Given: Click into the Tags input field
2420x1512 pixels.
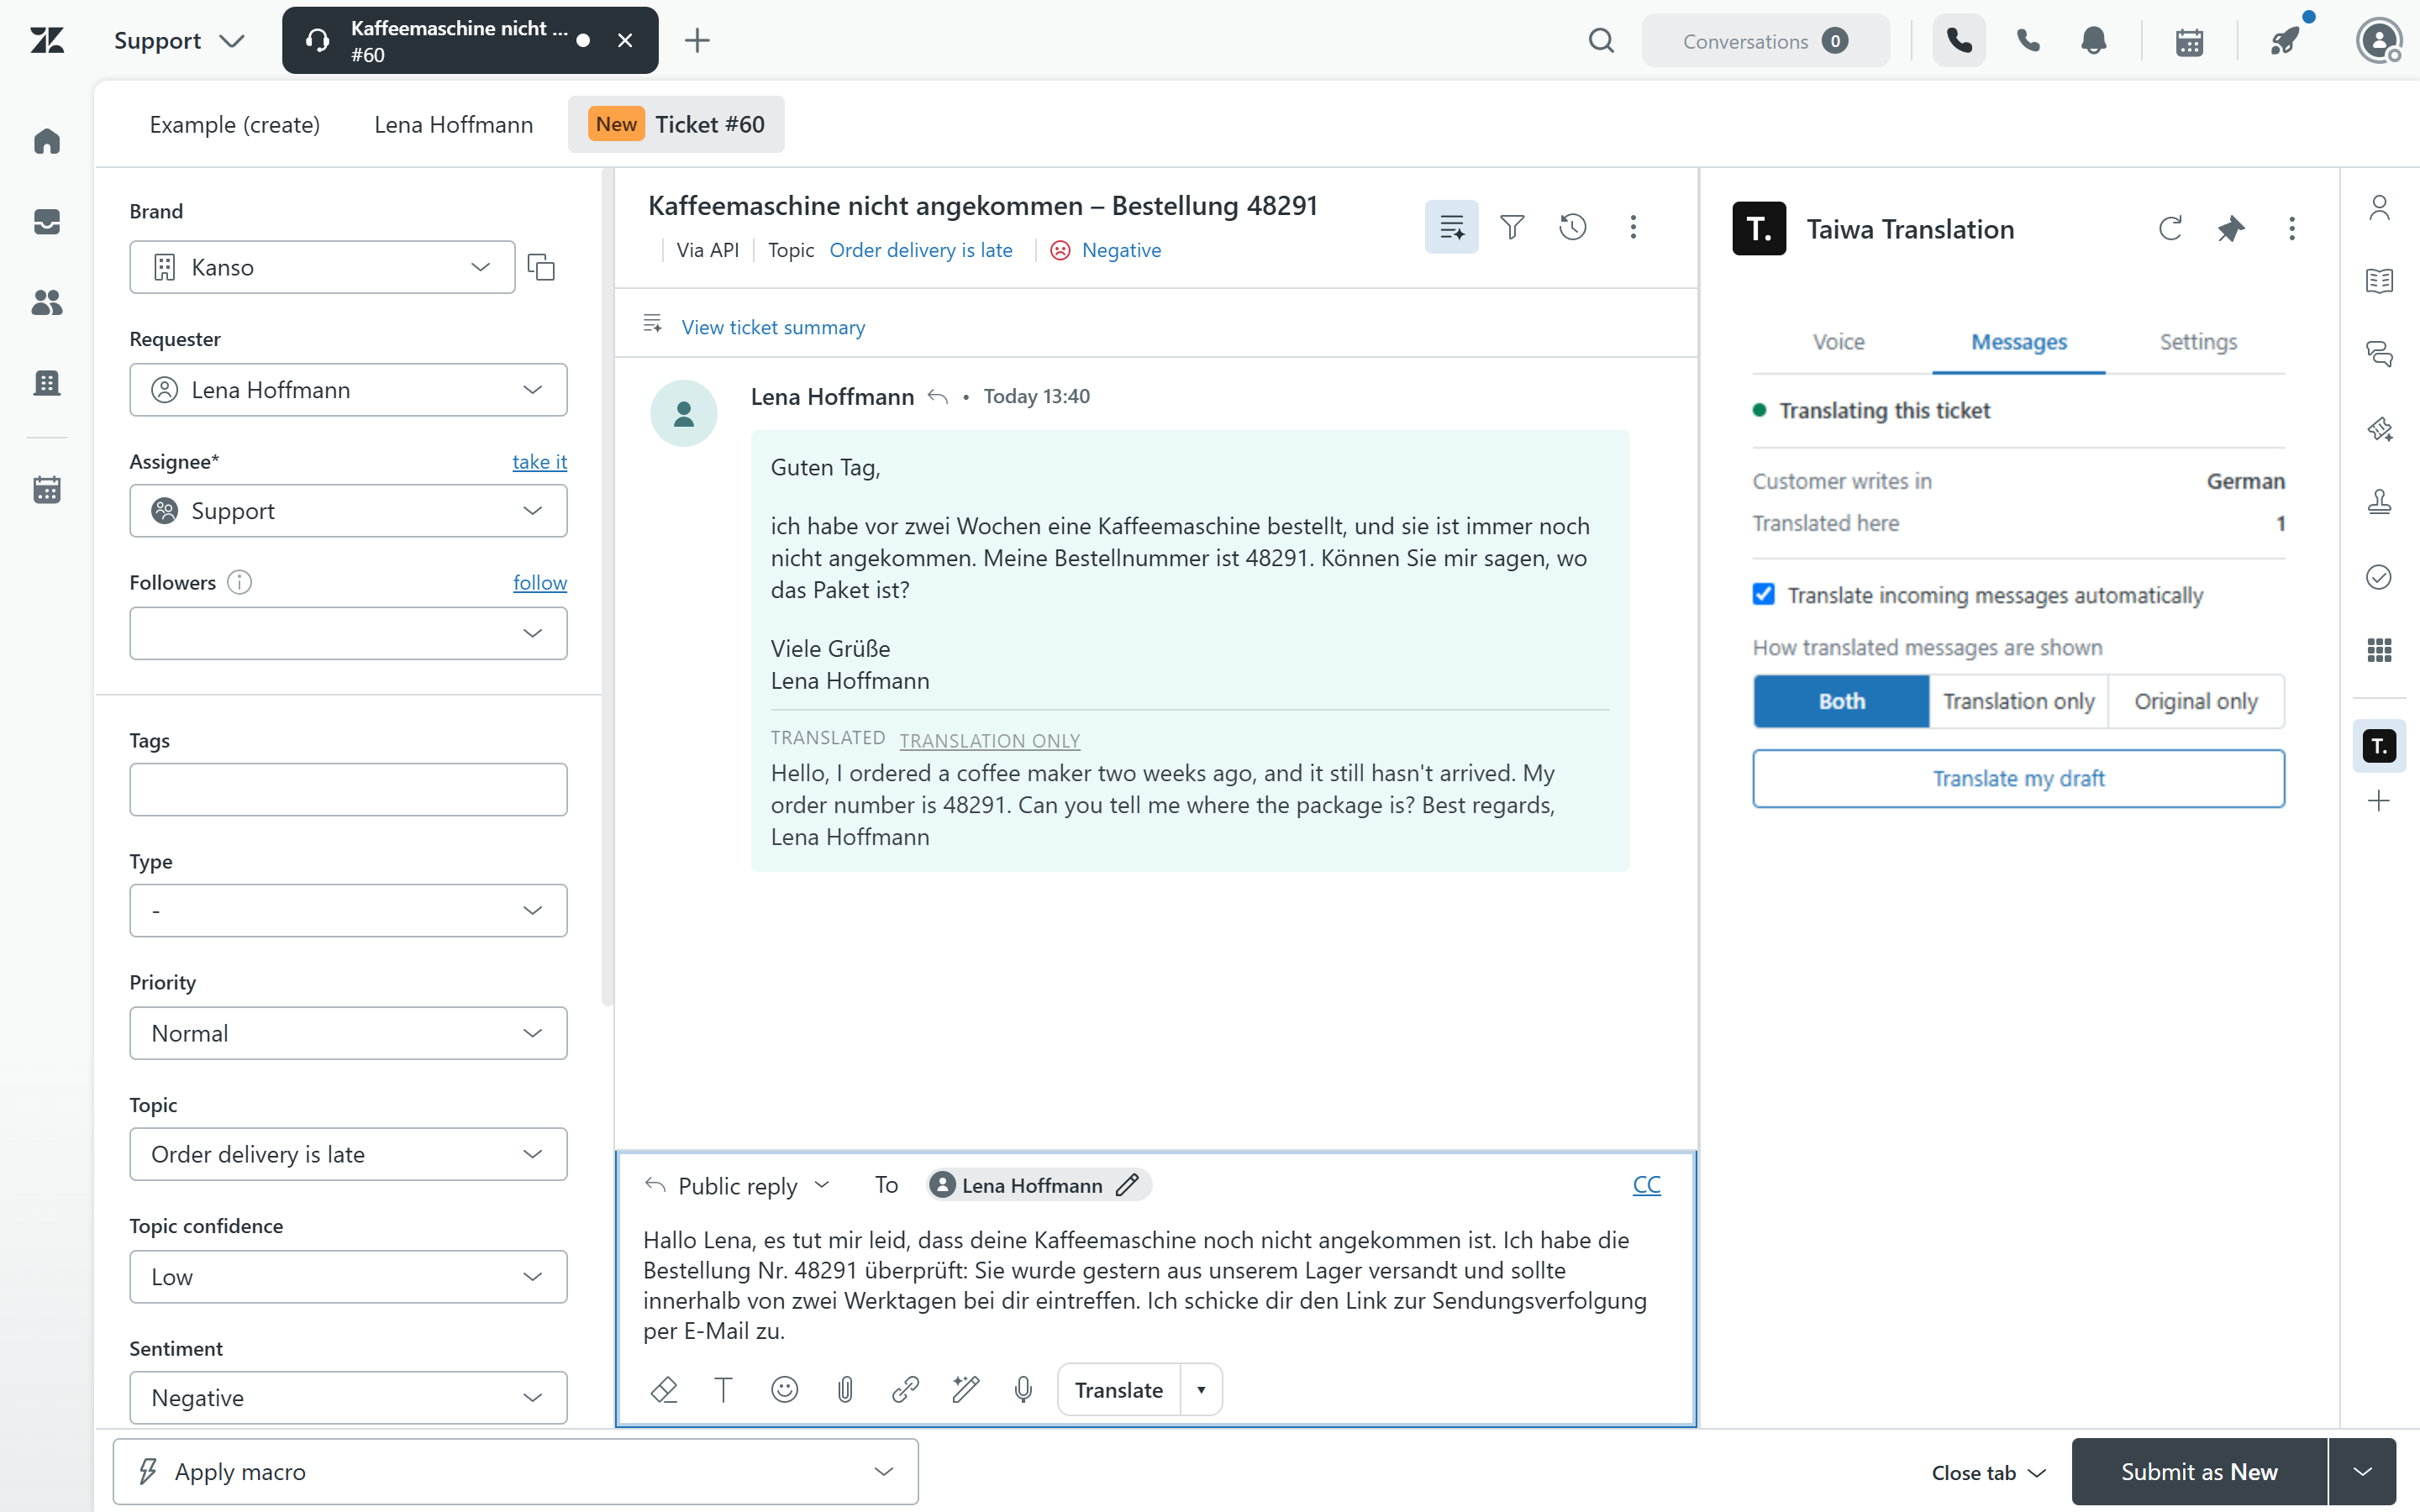Looking at the screenshot, I should pyautogui.click(x=348, y=789).
